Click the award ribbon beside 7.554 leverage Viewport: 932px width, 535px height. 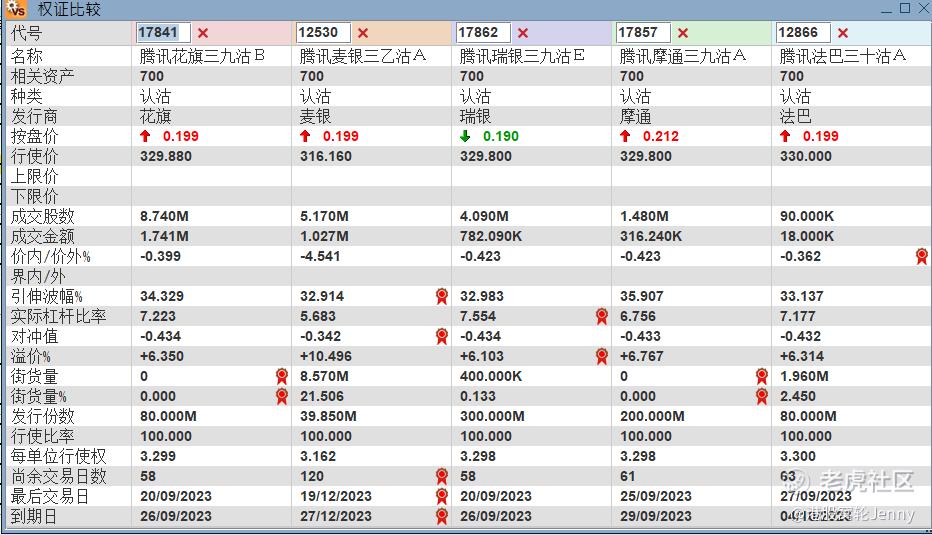(x=602, y=316)
